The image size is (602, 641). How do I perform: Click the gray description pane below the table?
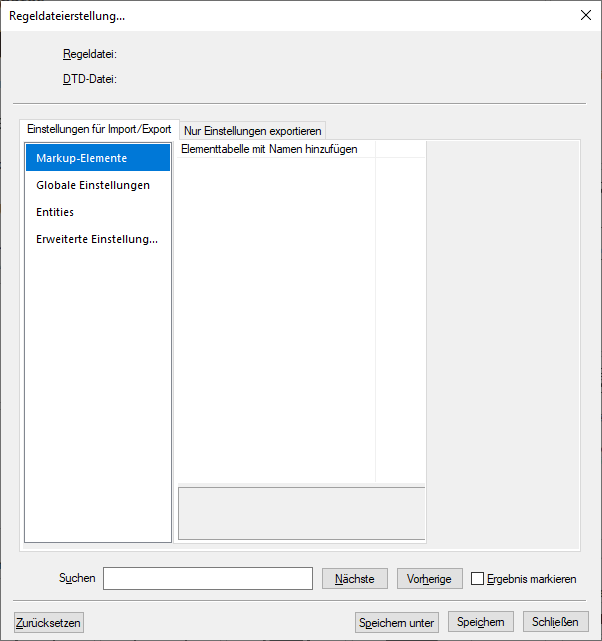click(301, 513)
